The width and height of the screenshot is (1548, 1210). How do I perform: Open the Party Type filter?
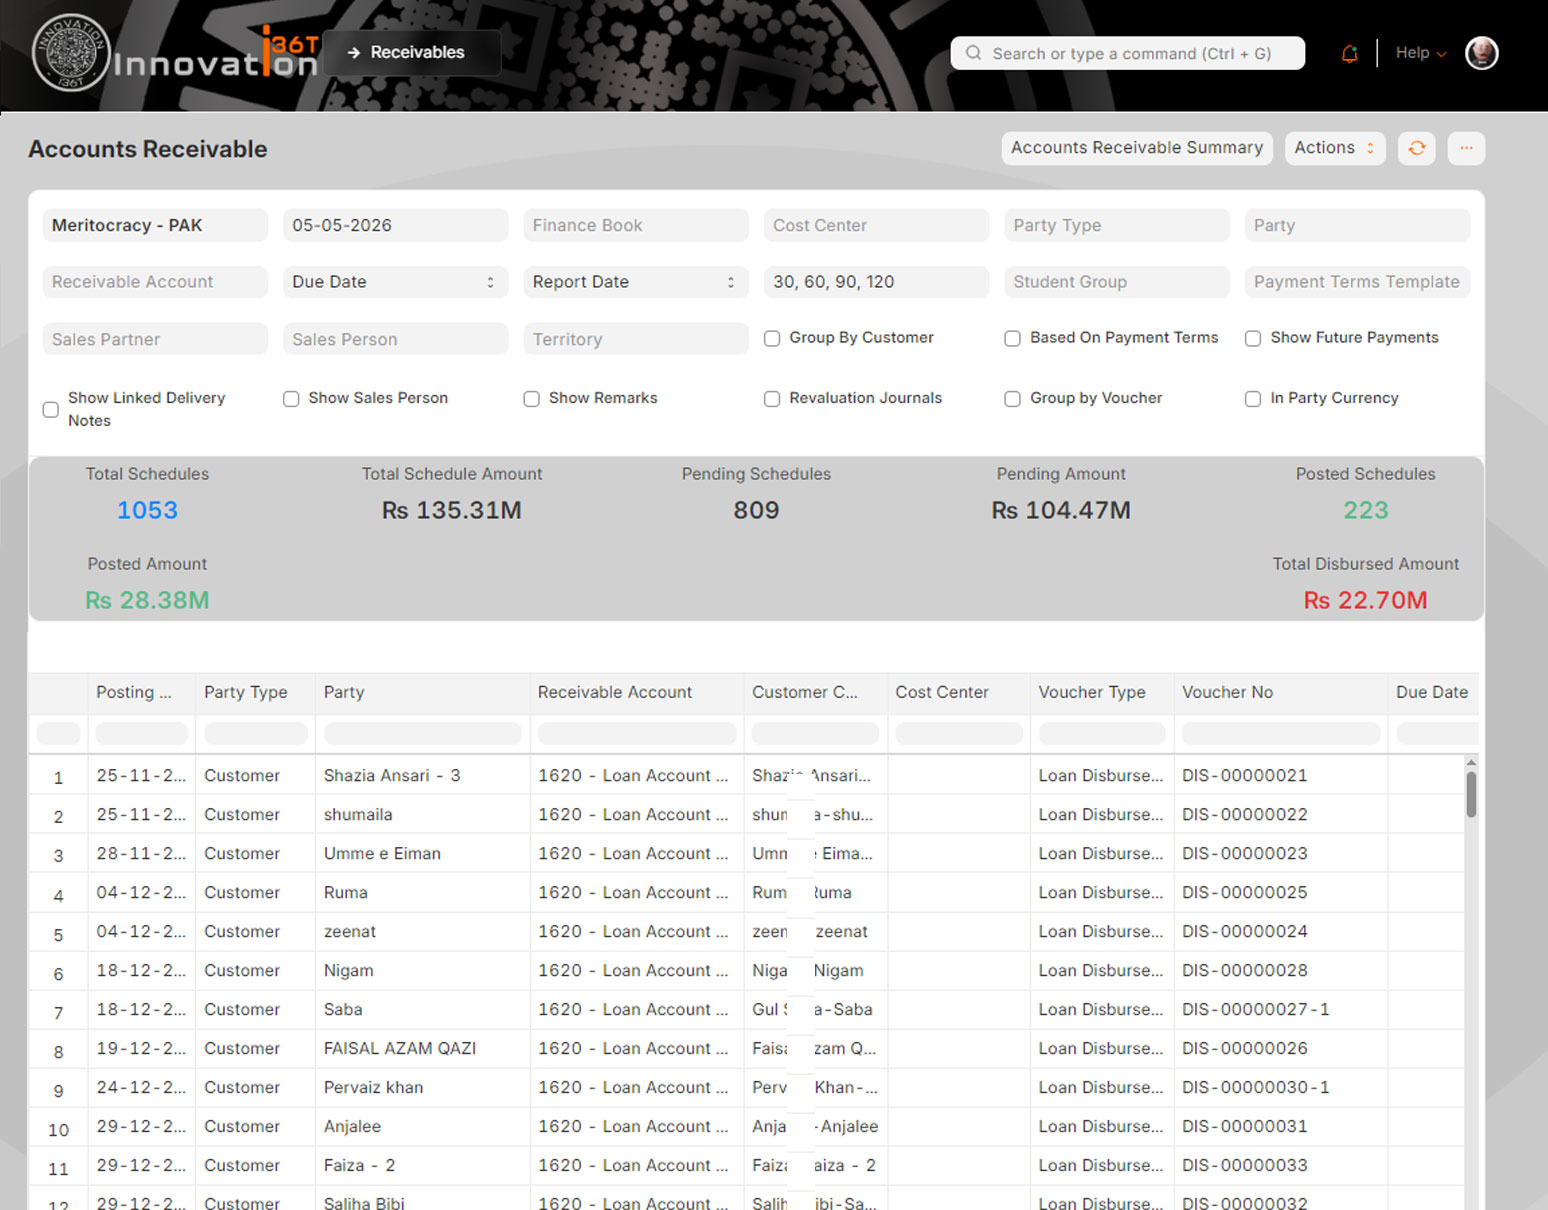[1117, 225]
